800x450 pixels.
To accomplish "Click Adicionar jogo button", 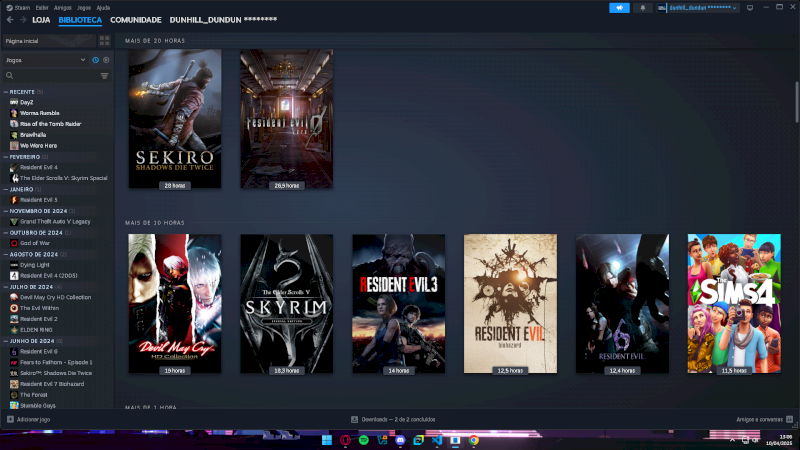I will point(29,419).
